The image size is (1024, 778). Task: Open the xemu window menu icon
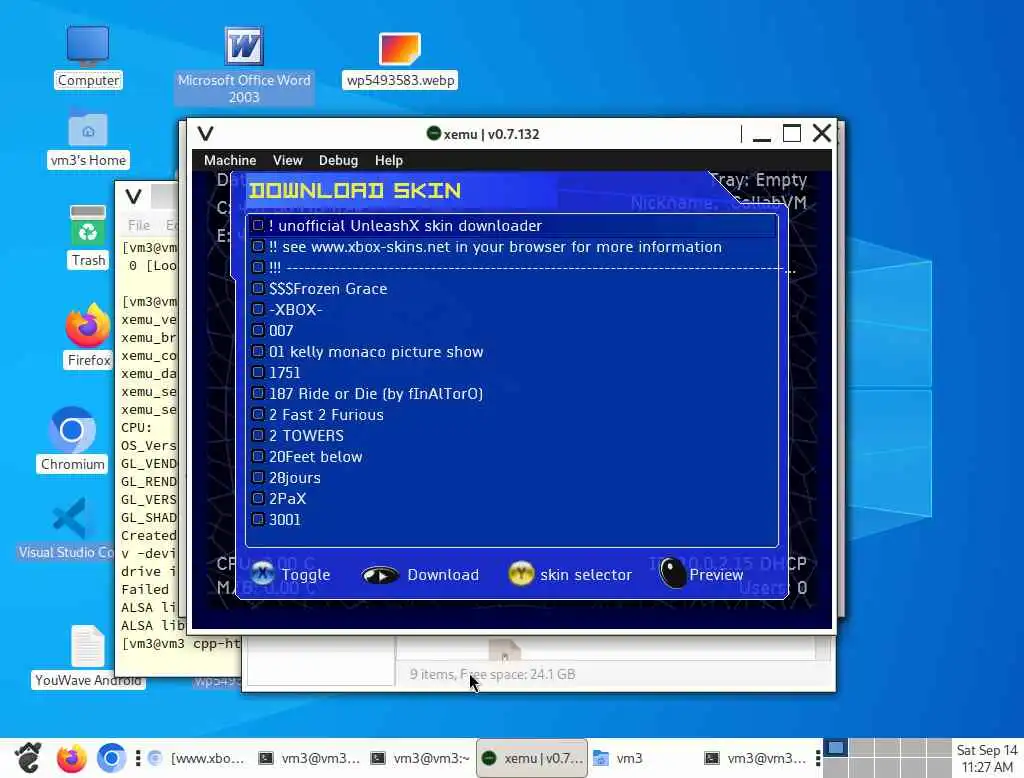tap(205, 134)
